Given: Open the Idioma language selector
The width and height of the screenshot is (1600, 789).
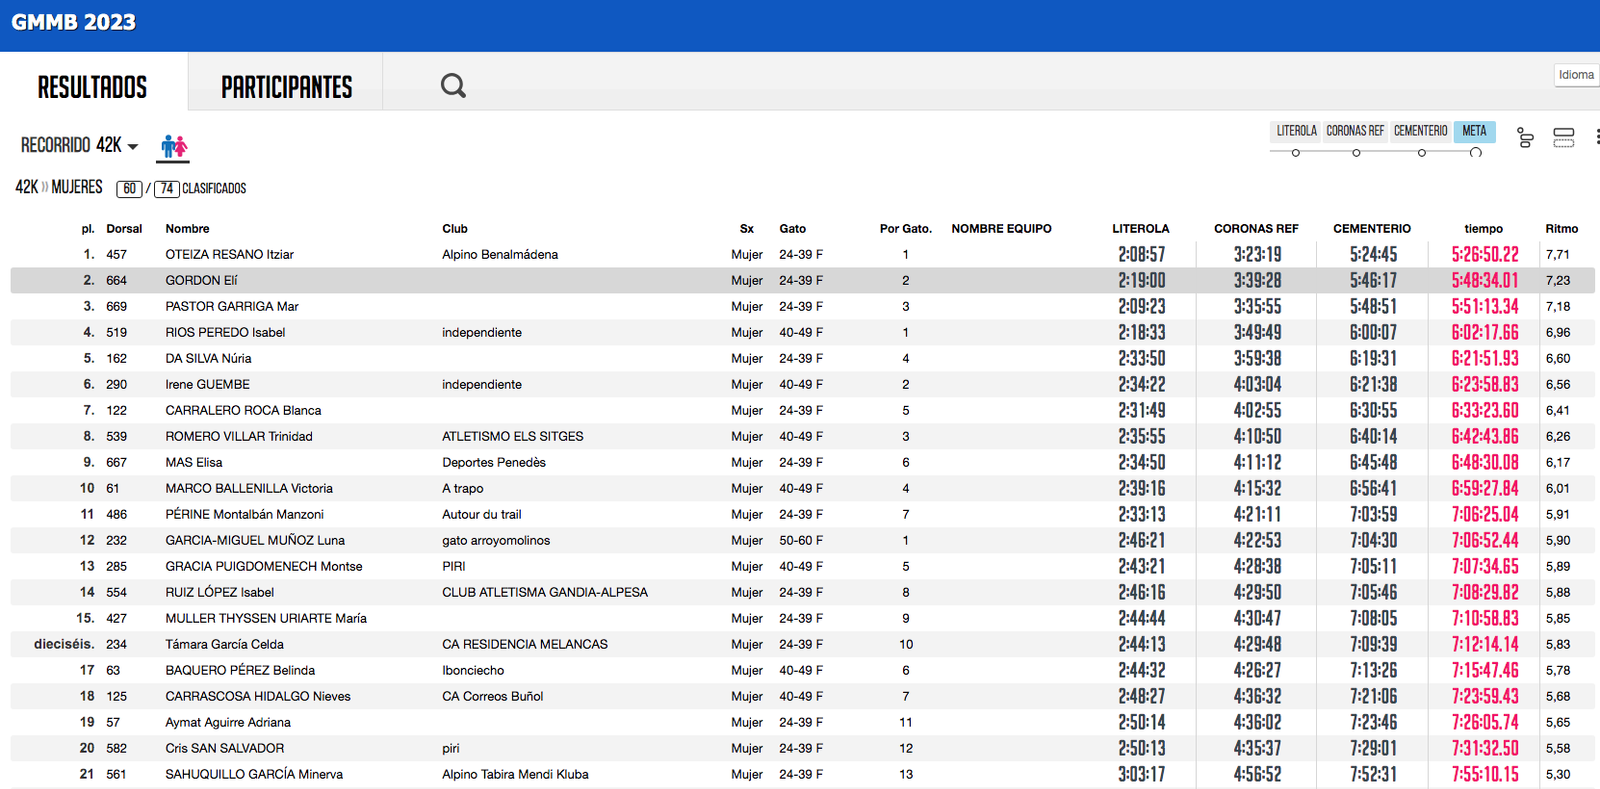Looking at the screenshot, I should coord(1576,75).
